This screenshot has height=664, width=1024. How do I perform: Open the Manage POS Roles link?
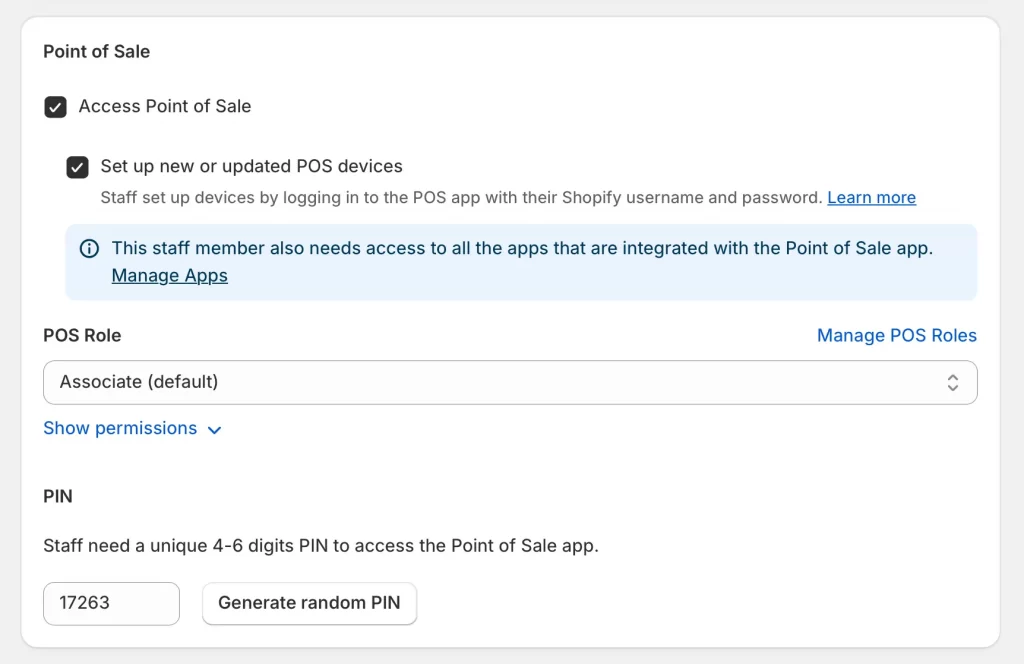pos(896,335)
